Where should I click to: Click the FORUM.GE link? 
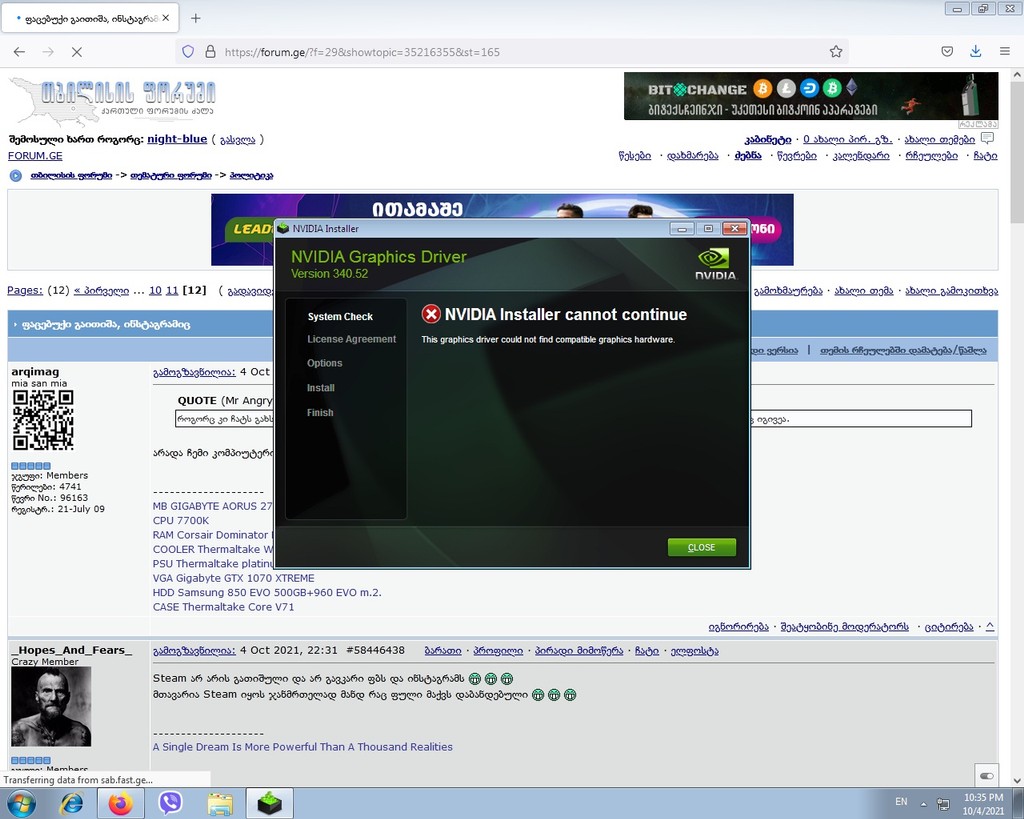tap(35, 155)
